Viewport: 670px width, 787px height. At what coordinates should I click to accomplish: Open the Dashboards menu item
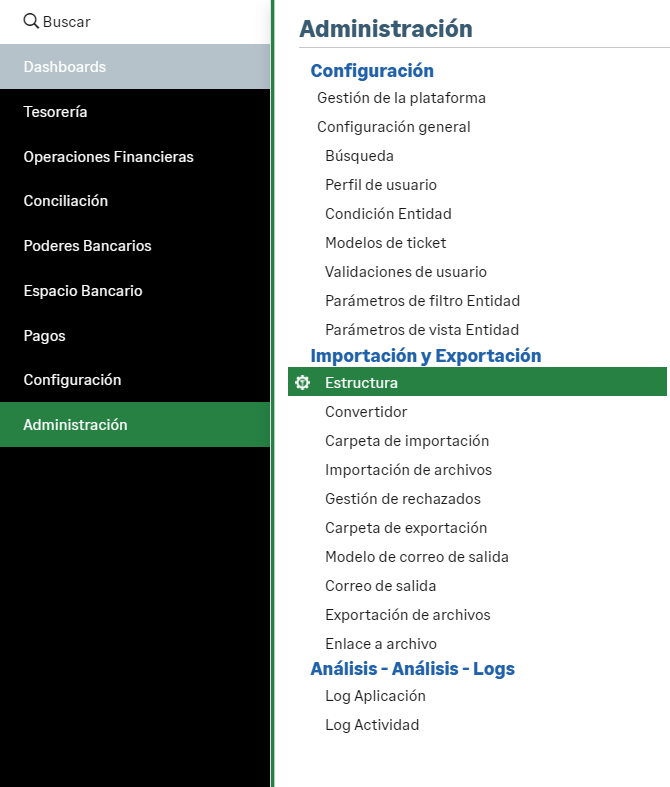pyautogui.click(x=64, y=67)
